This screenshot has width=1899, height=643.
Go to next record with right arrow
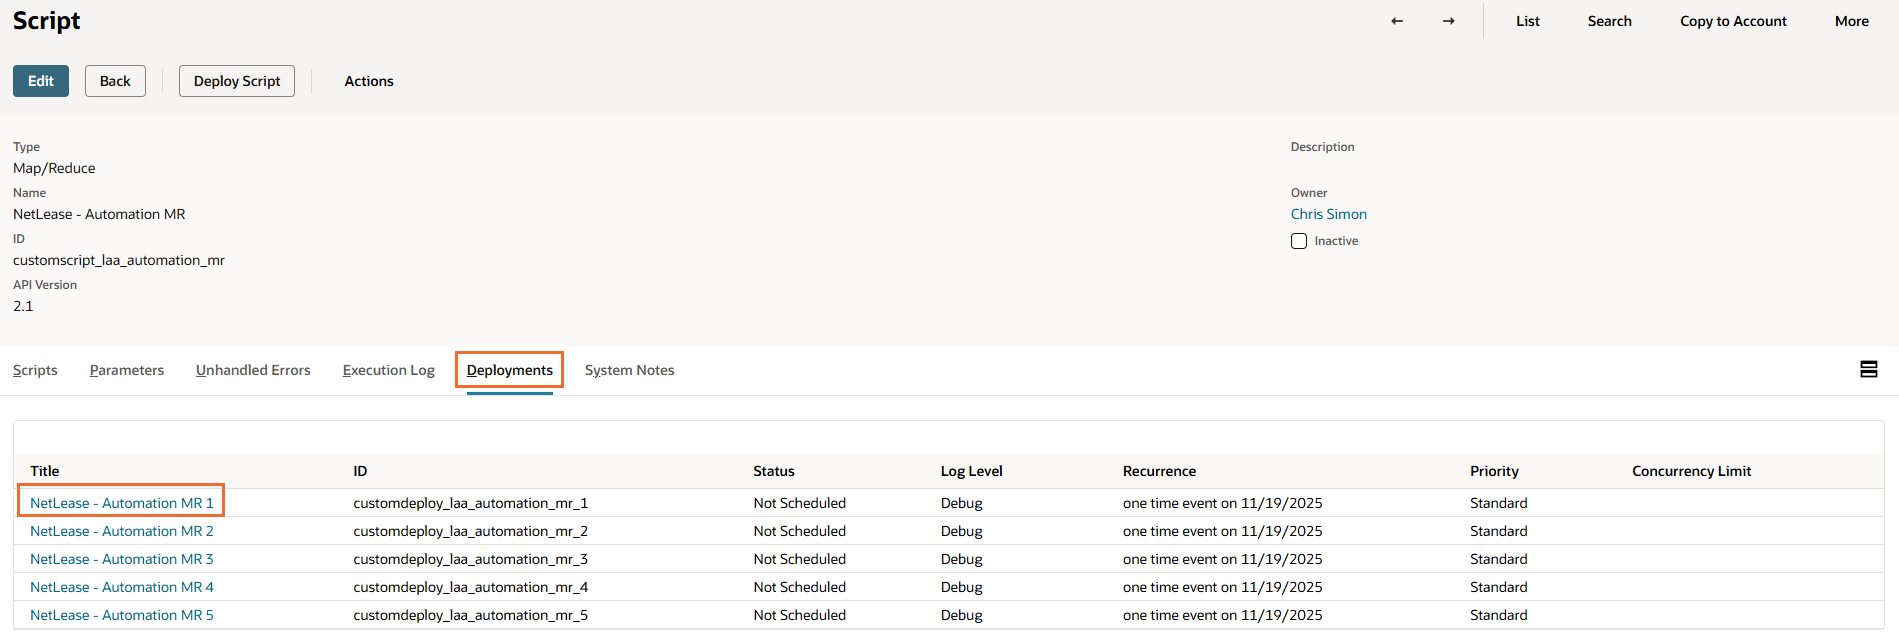pyautogui.click(x=1448, y=21)
